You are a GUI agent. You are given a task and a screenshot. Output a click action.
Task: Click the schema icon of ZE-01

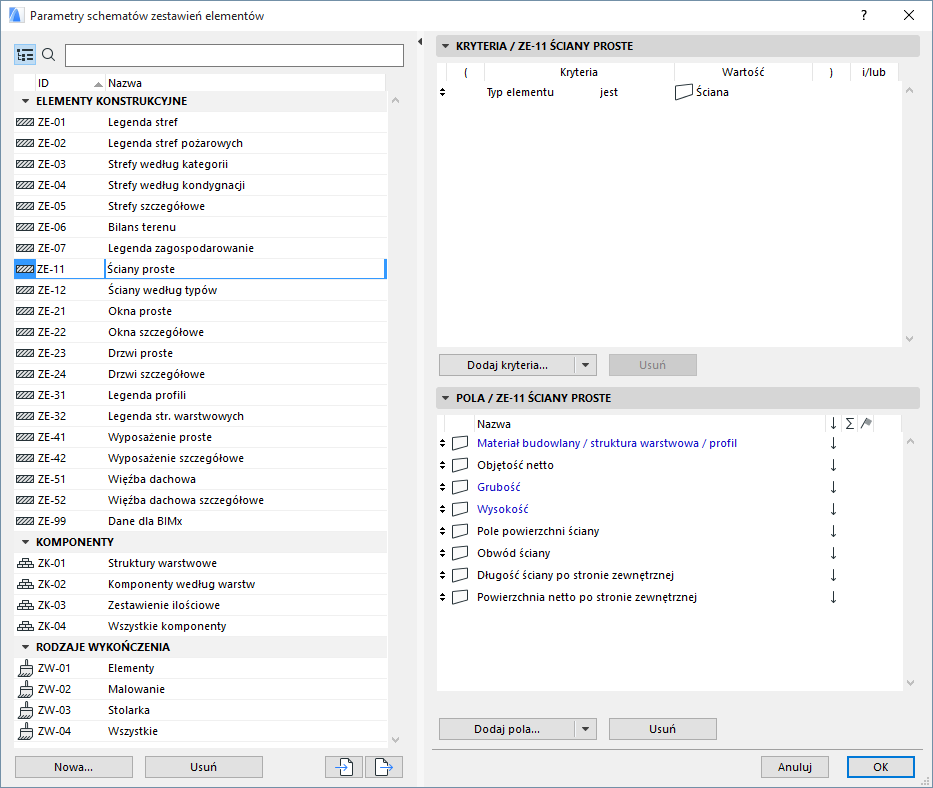coord(25,122)
